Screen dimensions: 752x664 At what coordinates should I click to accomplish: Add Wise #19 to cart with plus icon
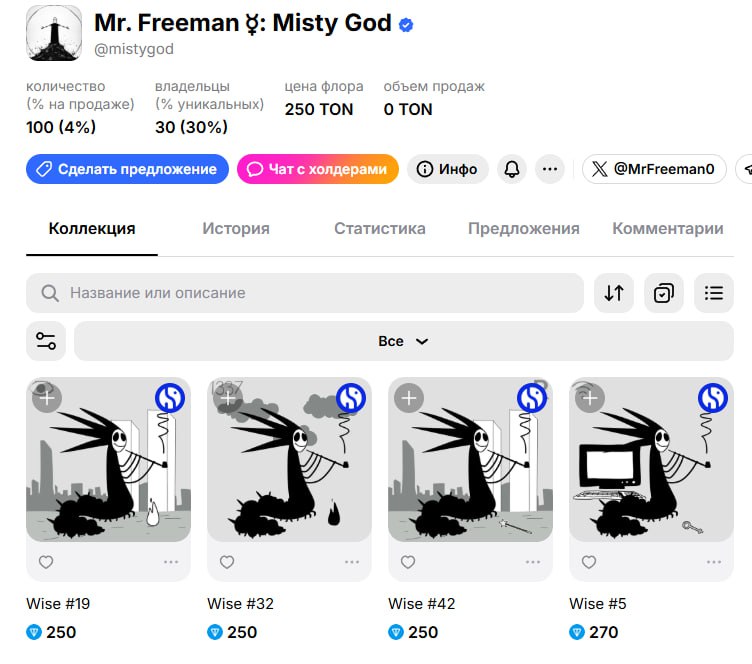tap(47, 398)
